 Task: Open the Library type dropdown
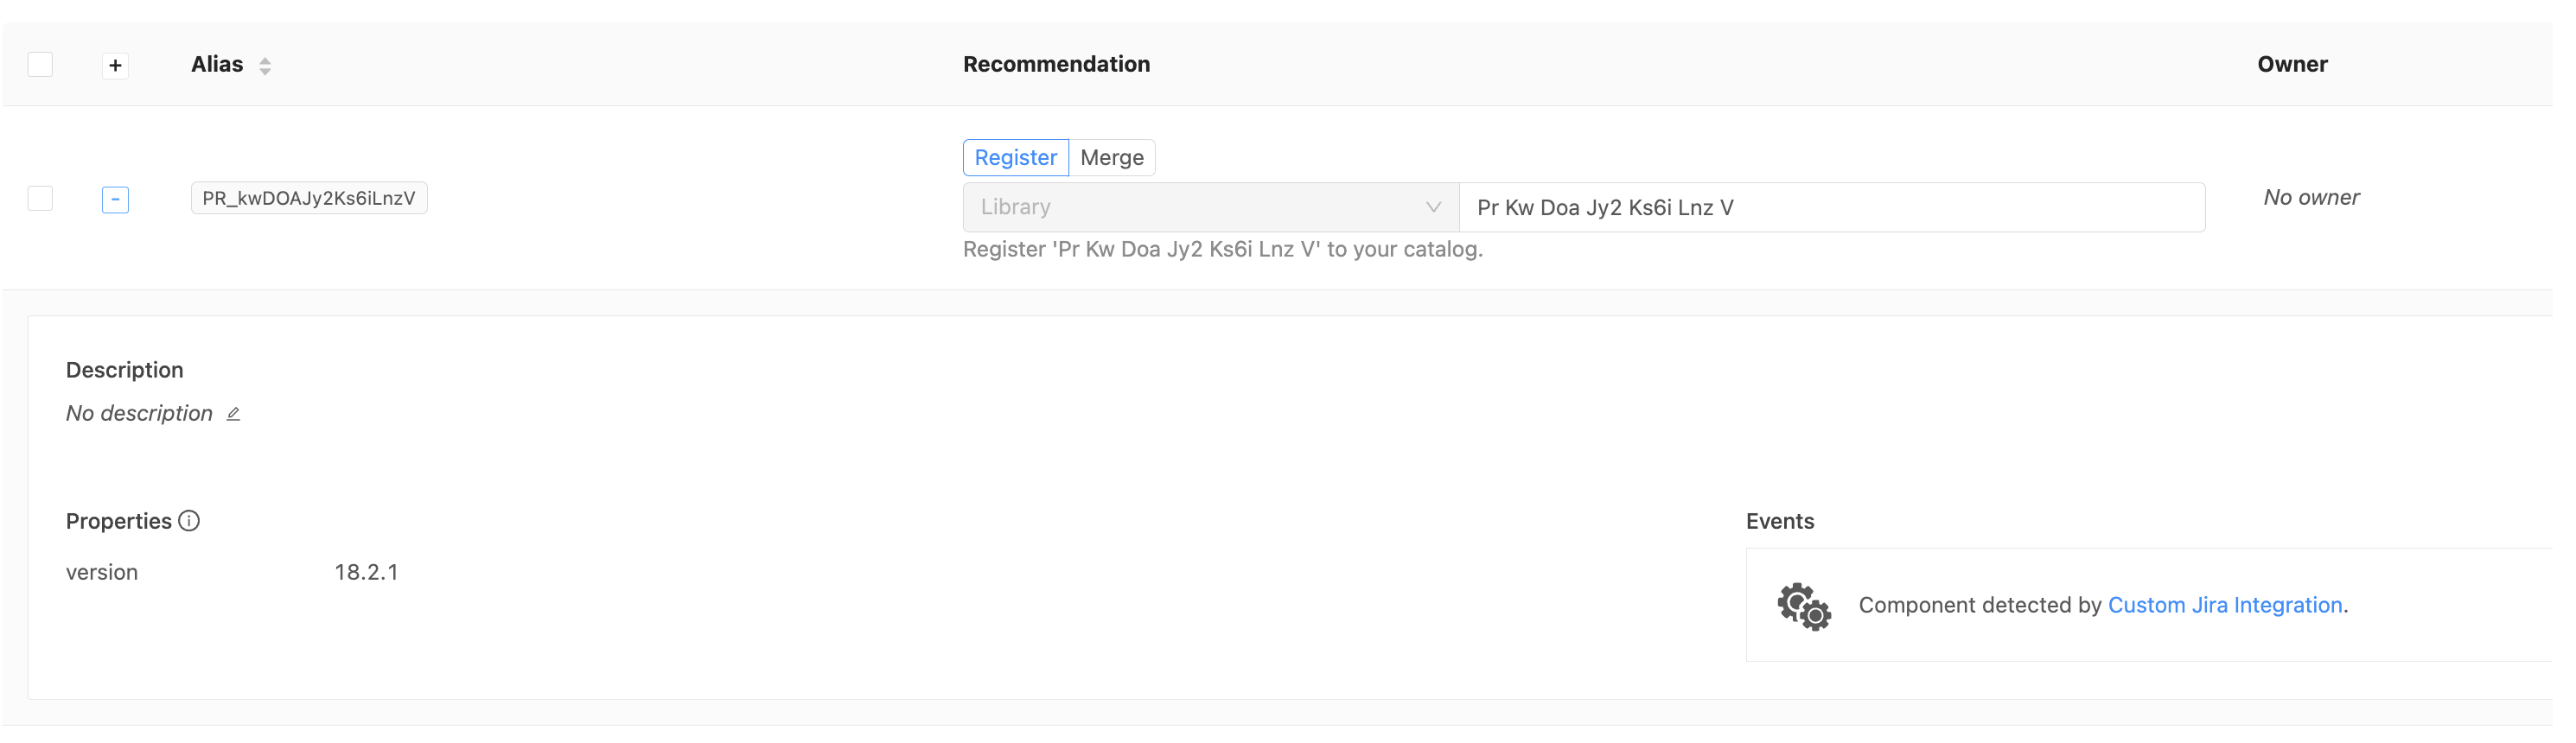pyautogui.click(x=1210, y=207)
